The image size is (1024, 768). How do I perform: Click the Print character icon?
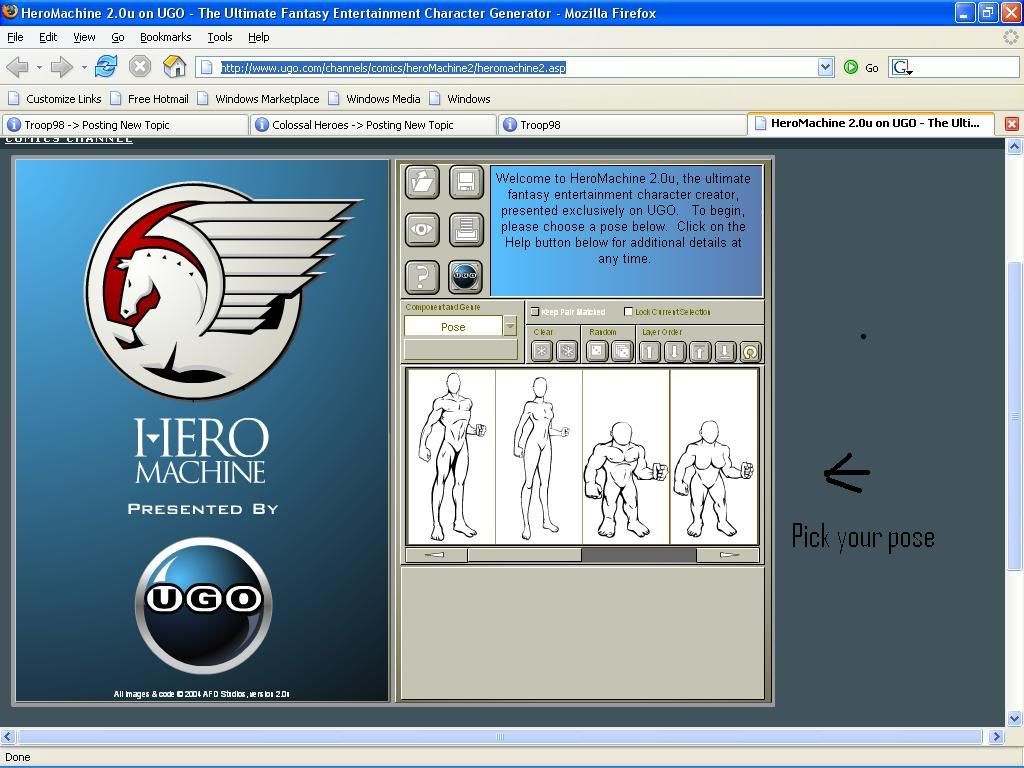[465, 229]
